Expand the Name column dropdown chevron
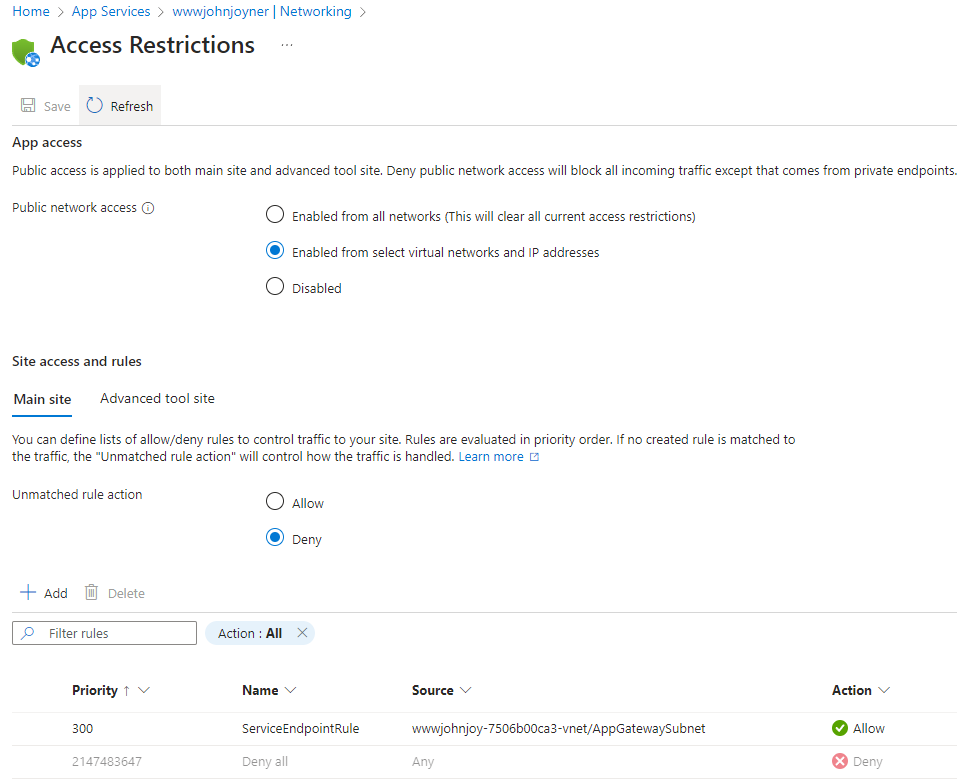 [x=291, y=690]
